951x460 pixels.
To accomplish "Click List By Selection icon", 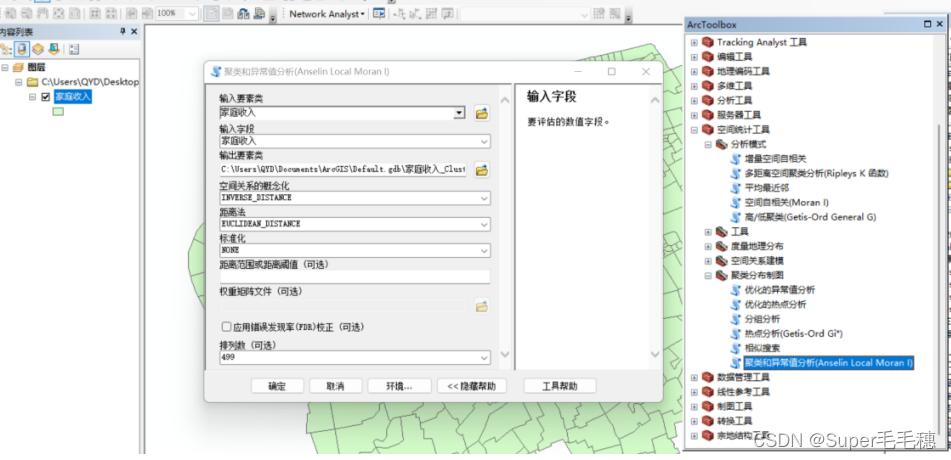I will click(x=53, y=50).
